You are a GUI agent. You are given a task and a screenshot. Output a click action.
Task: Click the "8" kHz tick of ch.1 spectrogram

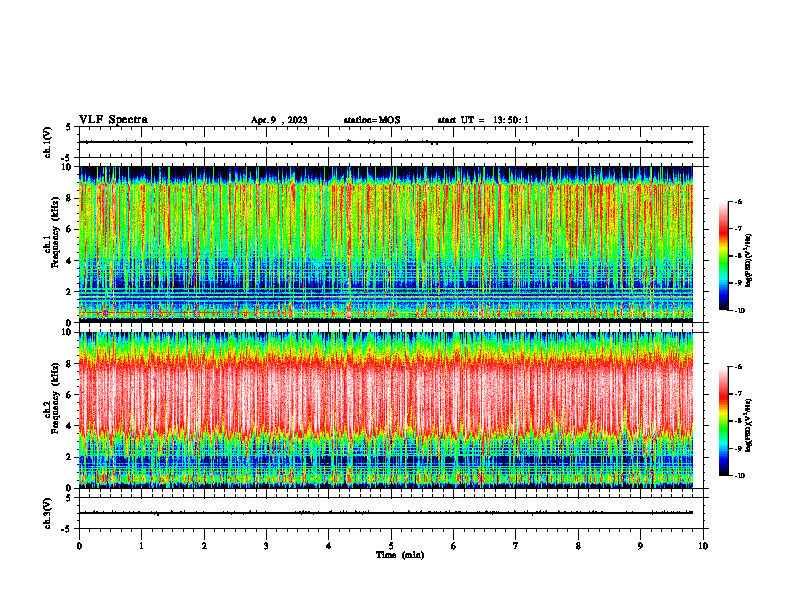[x=69, y=198]
